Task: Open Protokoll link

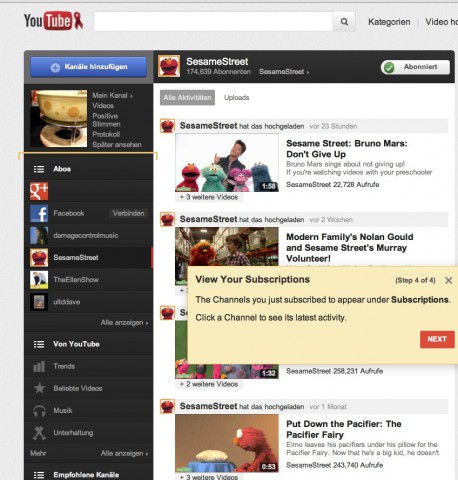Action: [106, 134]
